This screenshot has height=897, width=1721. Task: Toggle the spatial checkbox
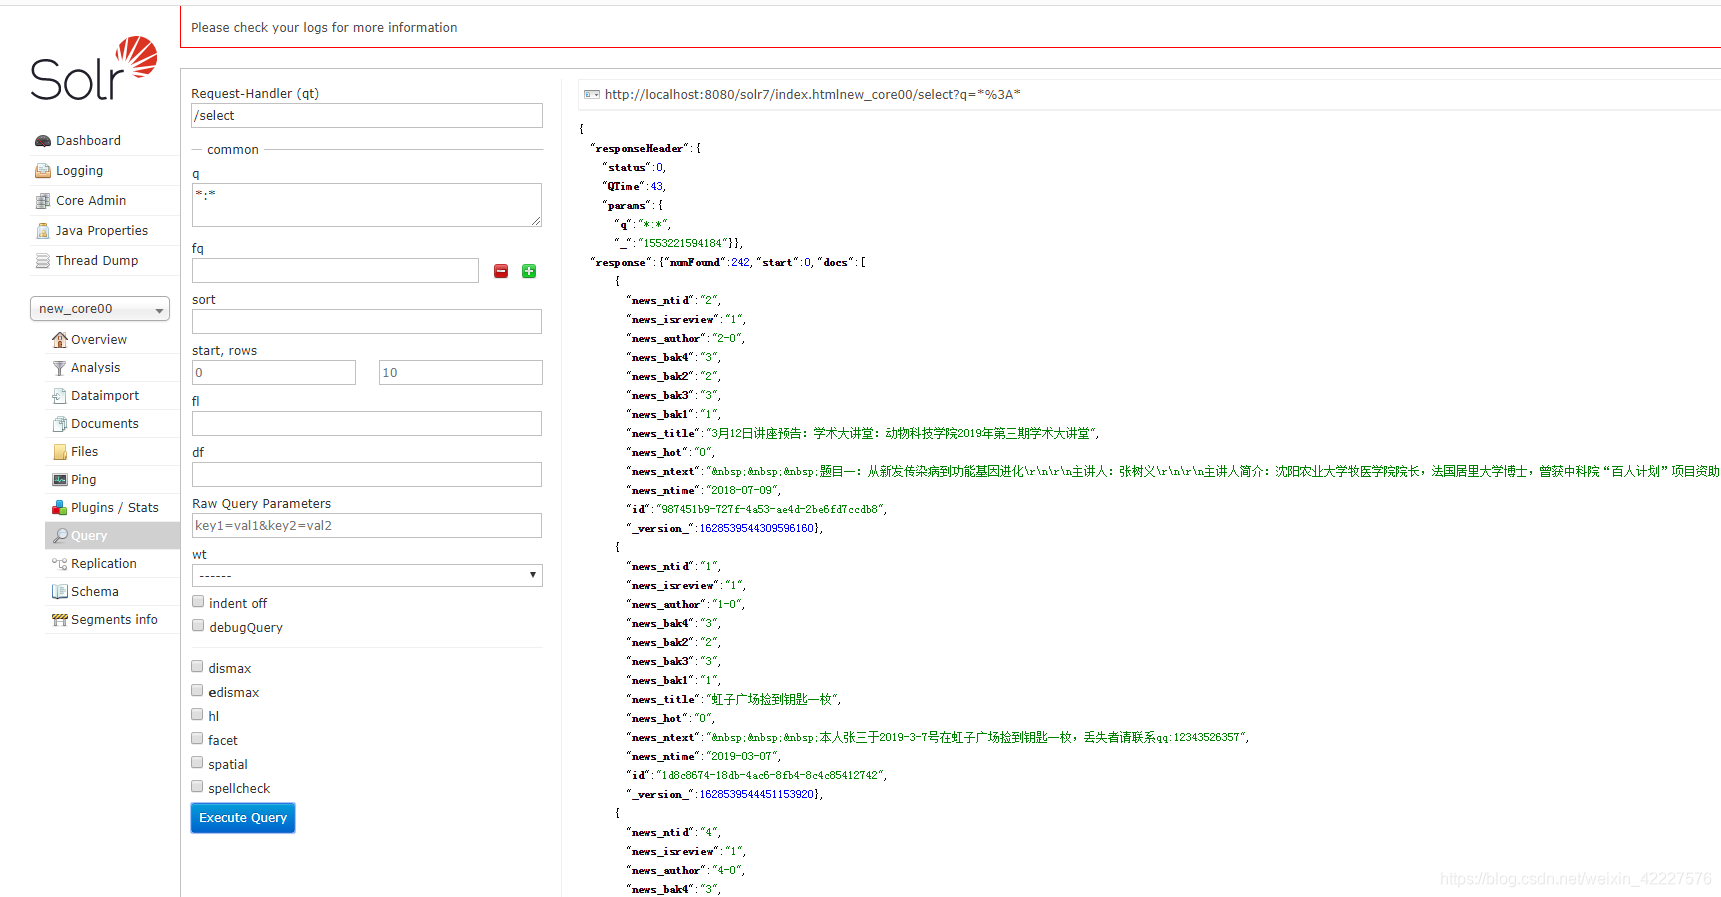[197, 763]
